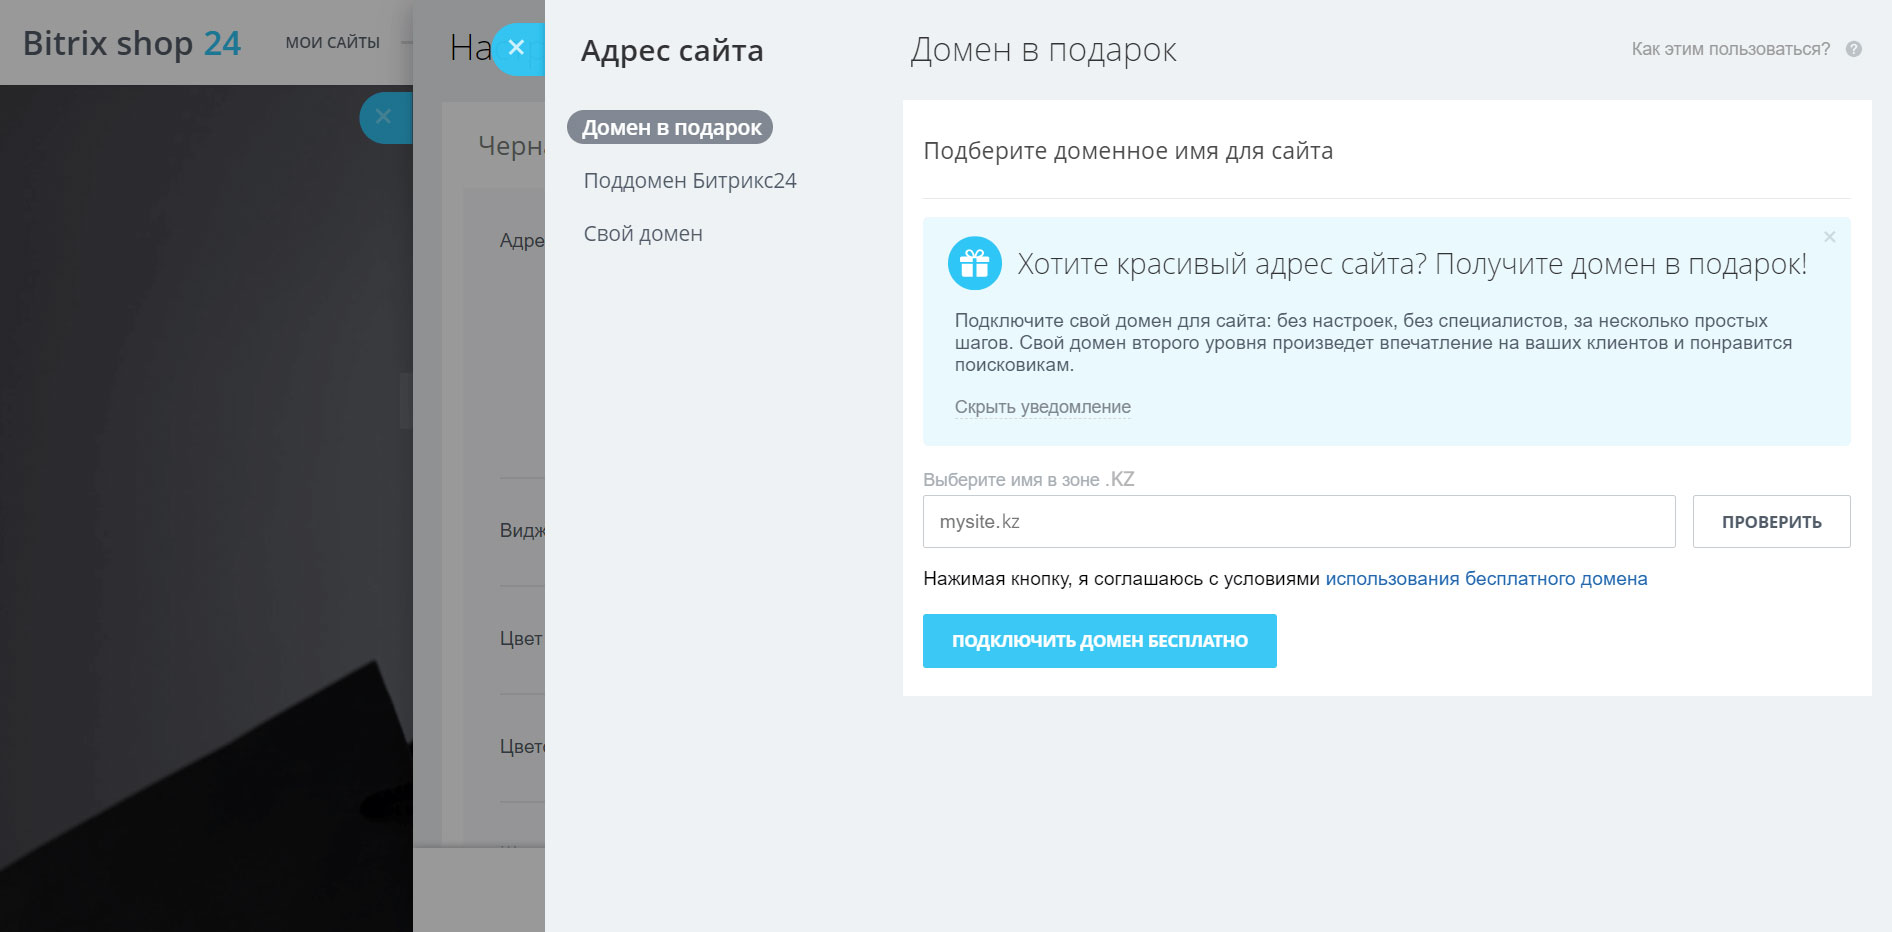Dismiss the gift domain notification with X
The height and width of the screenshot is (932, 1892).
[1829, 237]
